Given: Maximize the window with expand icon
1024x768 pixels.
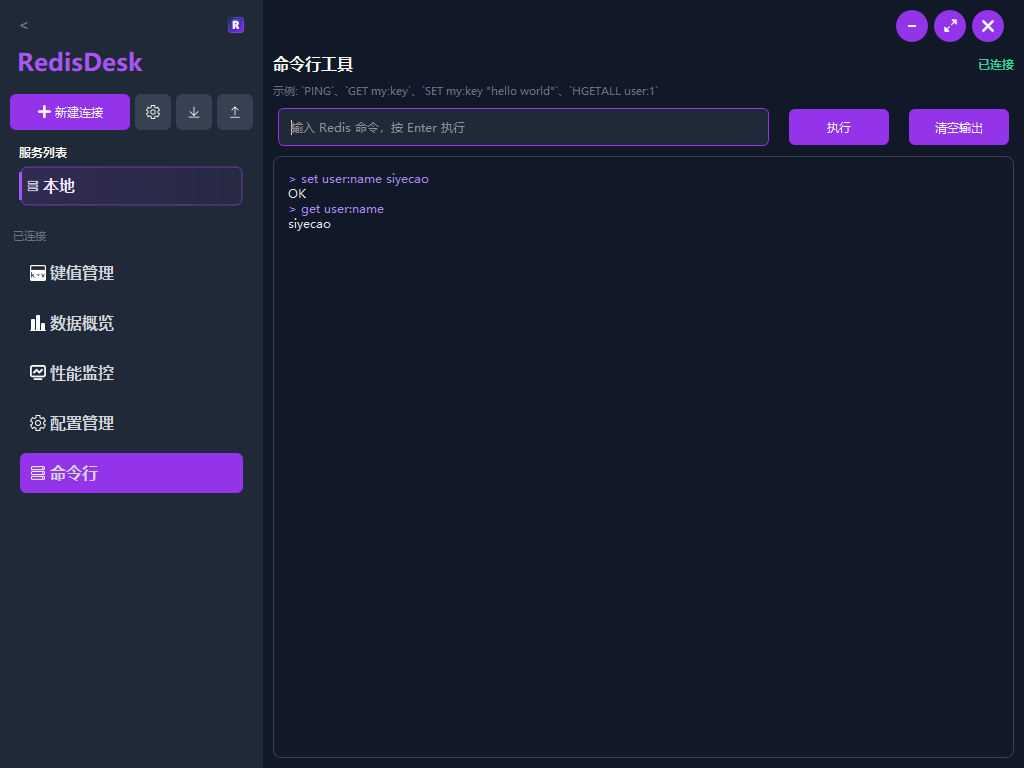Looking at the screenshot, I should pos(950,26).
